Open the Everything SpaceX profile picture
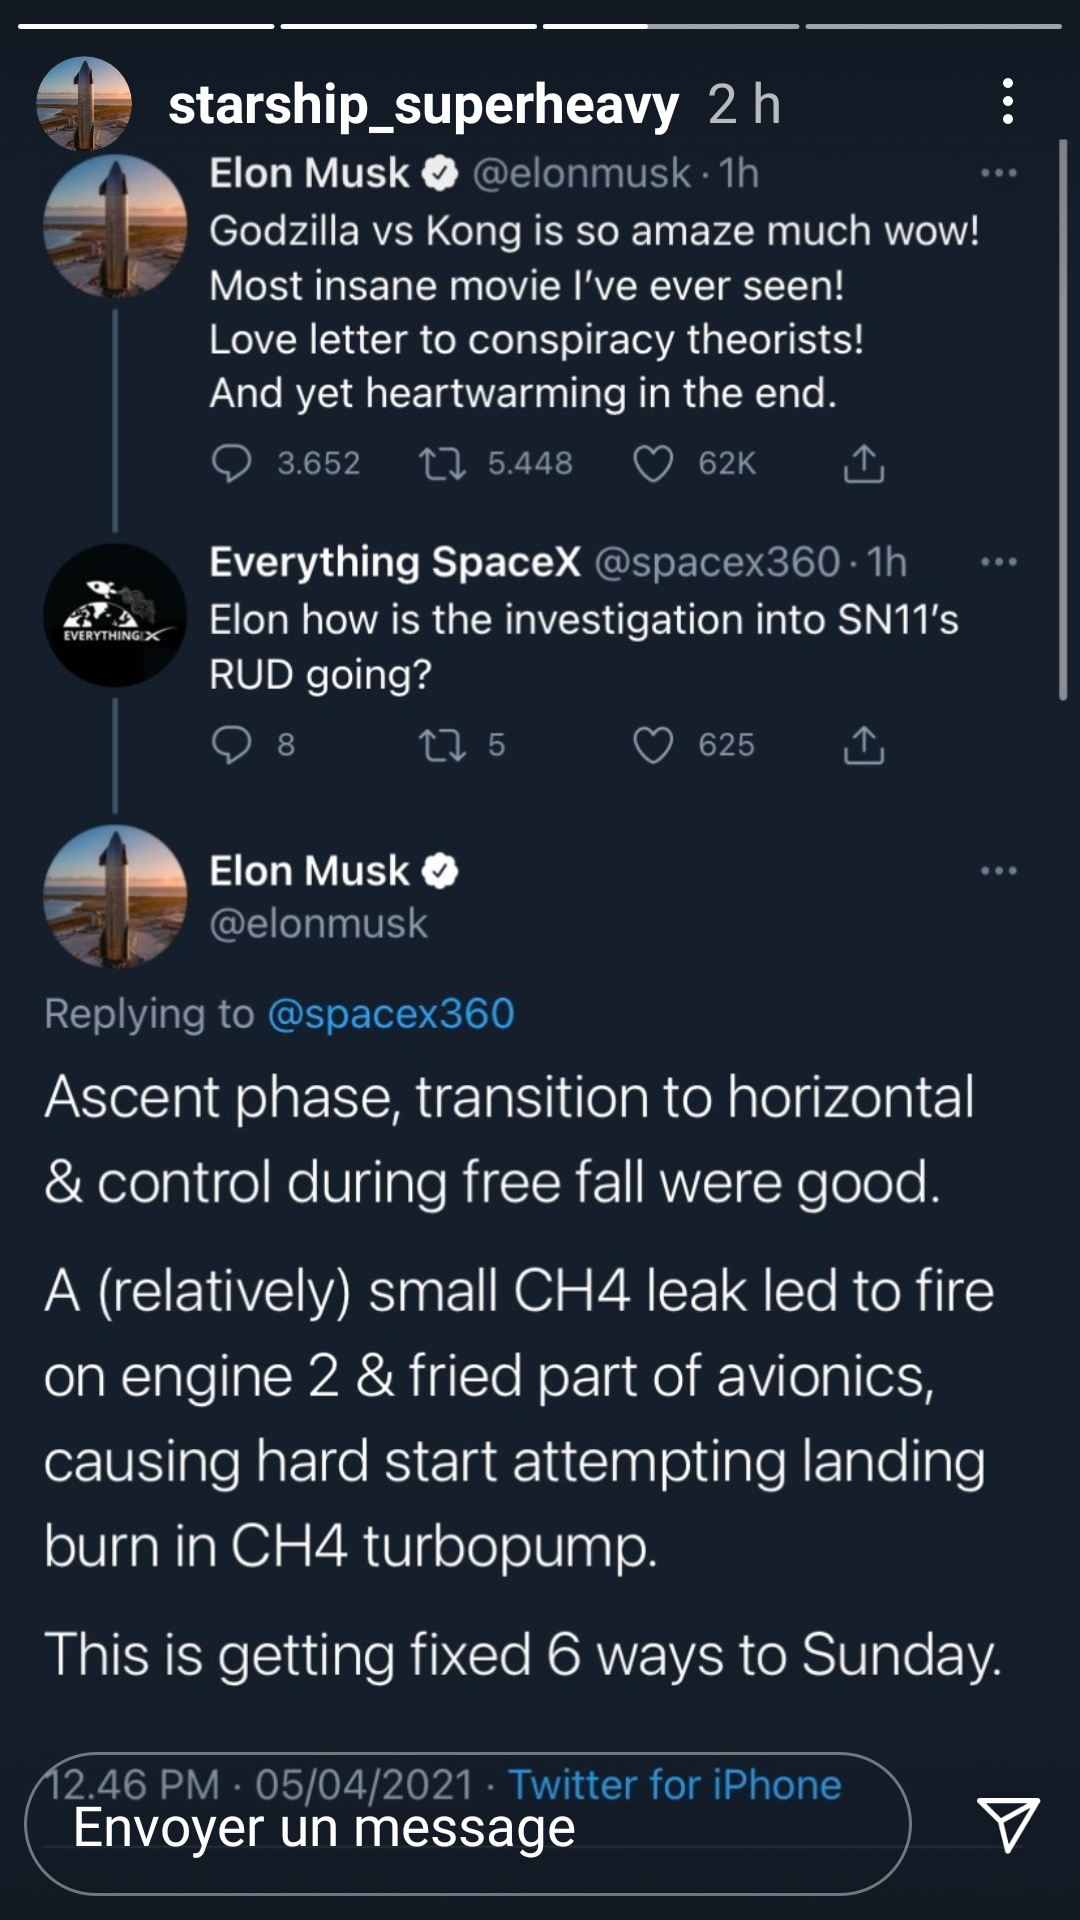 click(115, 615)
